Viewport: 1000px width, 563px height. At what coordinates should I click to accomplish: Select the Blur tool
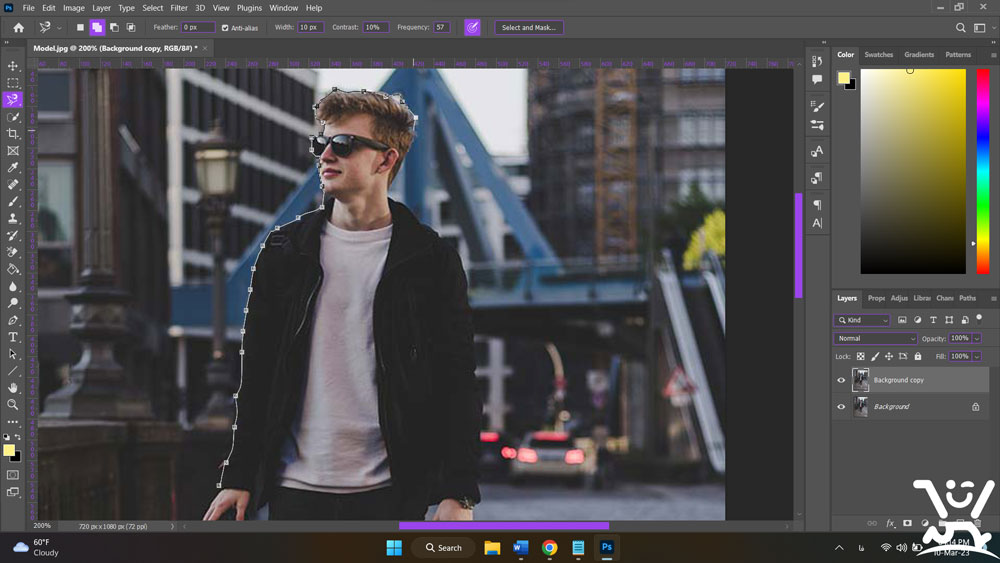[x=13, y=286]
